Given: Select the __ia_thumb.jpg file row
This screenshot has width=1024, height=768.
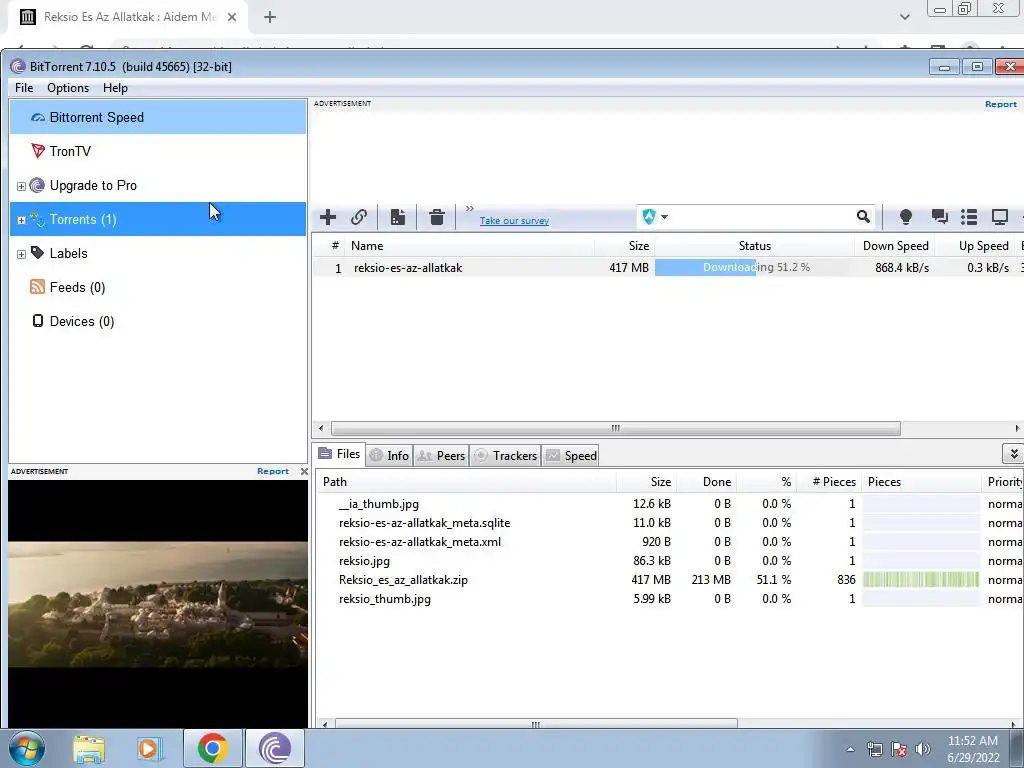Looking at the screenshot, I should (x=669, y=504).
